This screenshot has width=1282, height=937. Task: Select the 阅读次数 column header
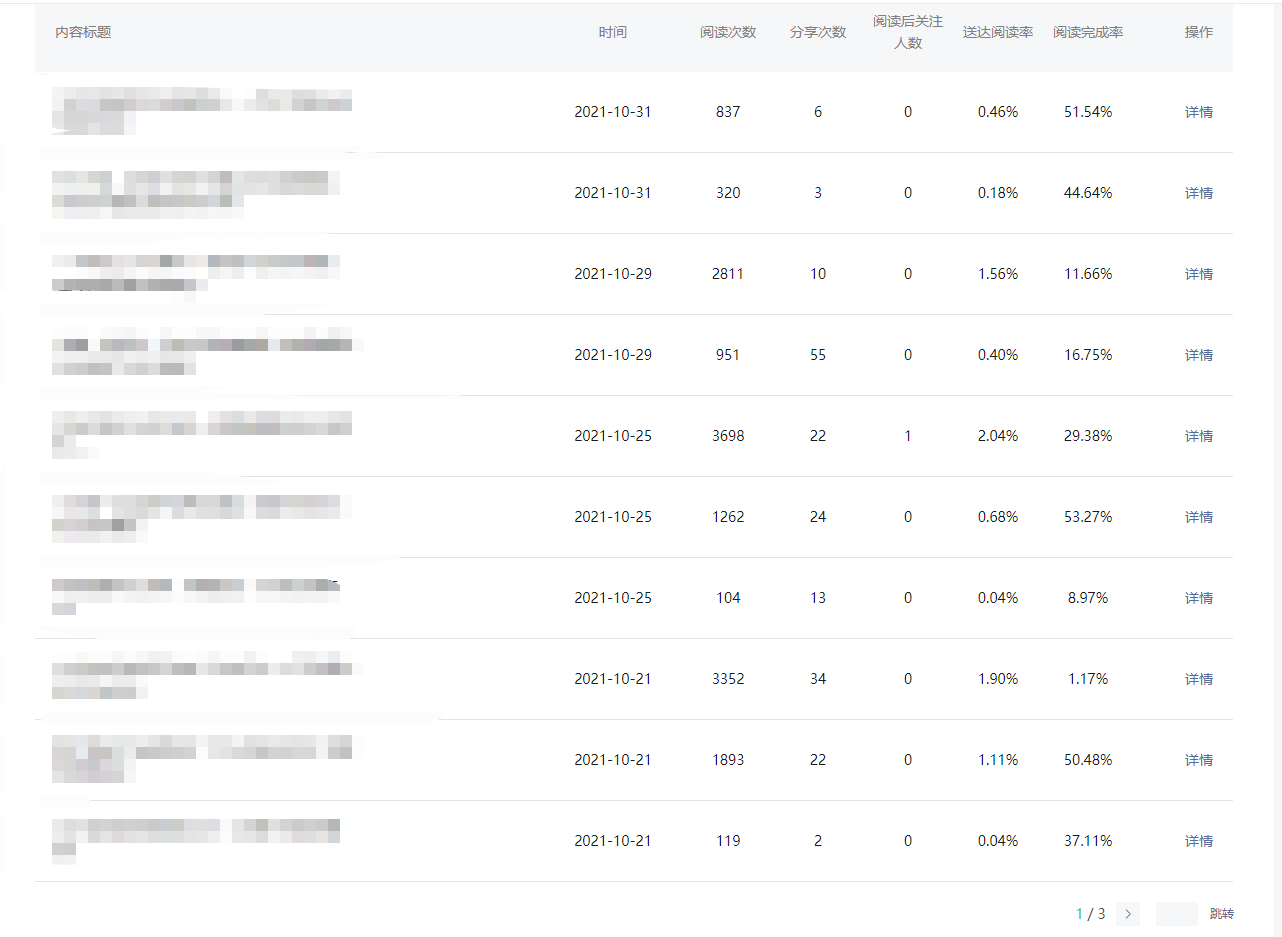click(728, 32)
